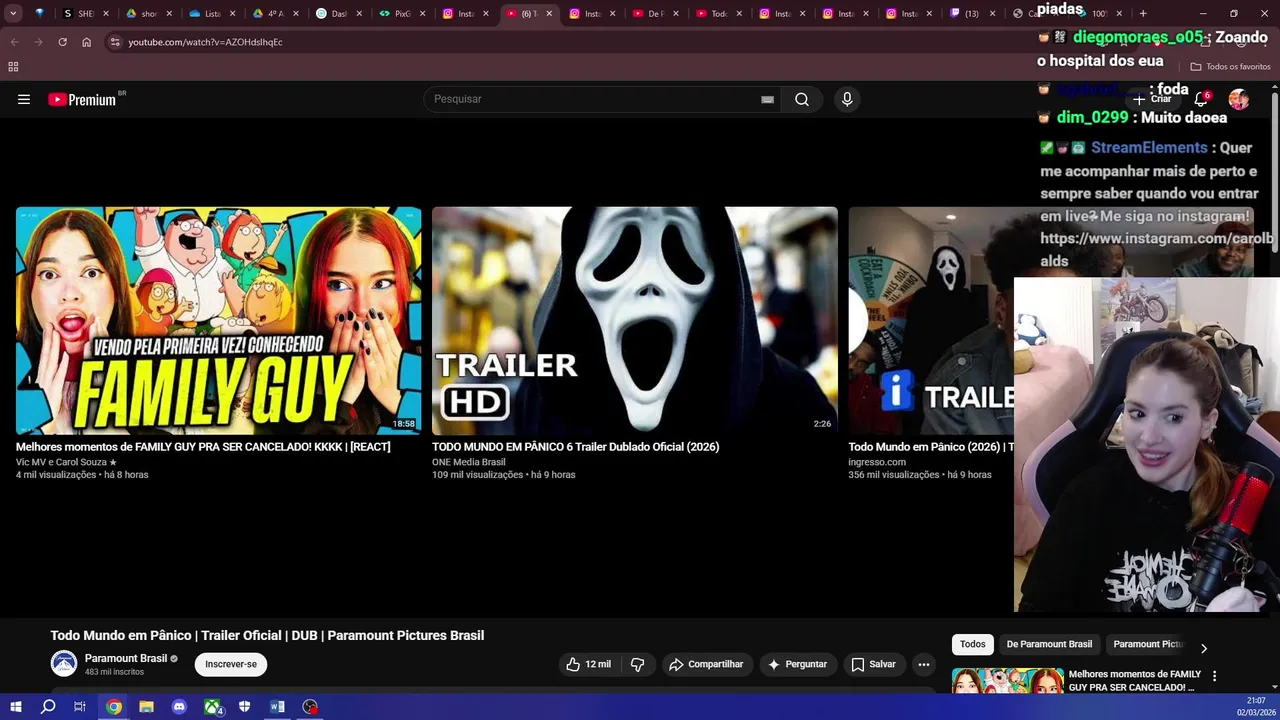Subscribe using the Inscrever-se button
Image resolution: width=1280 pixels, height=720 pixels.
pyautogui.click(x=231, y=664)
